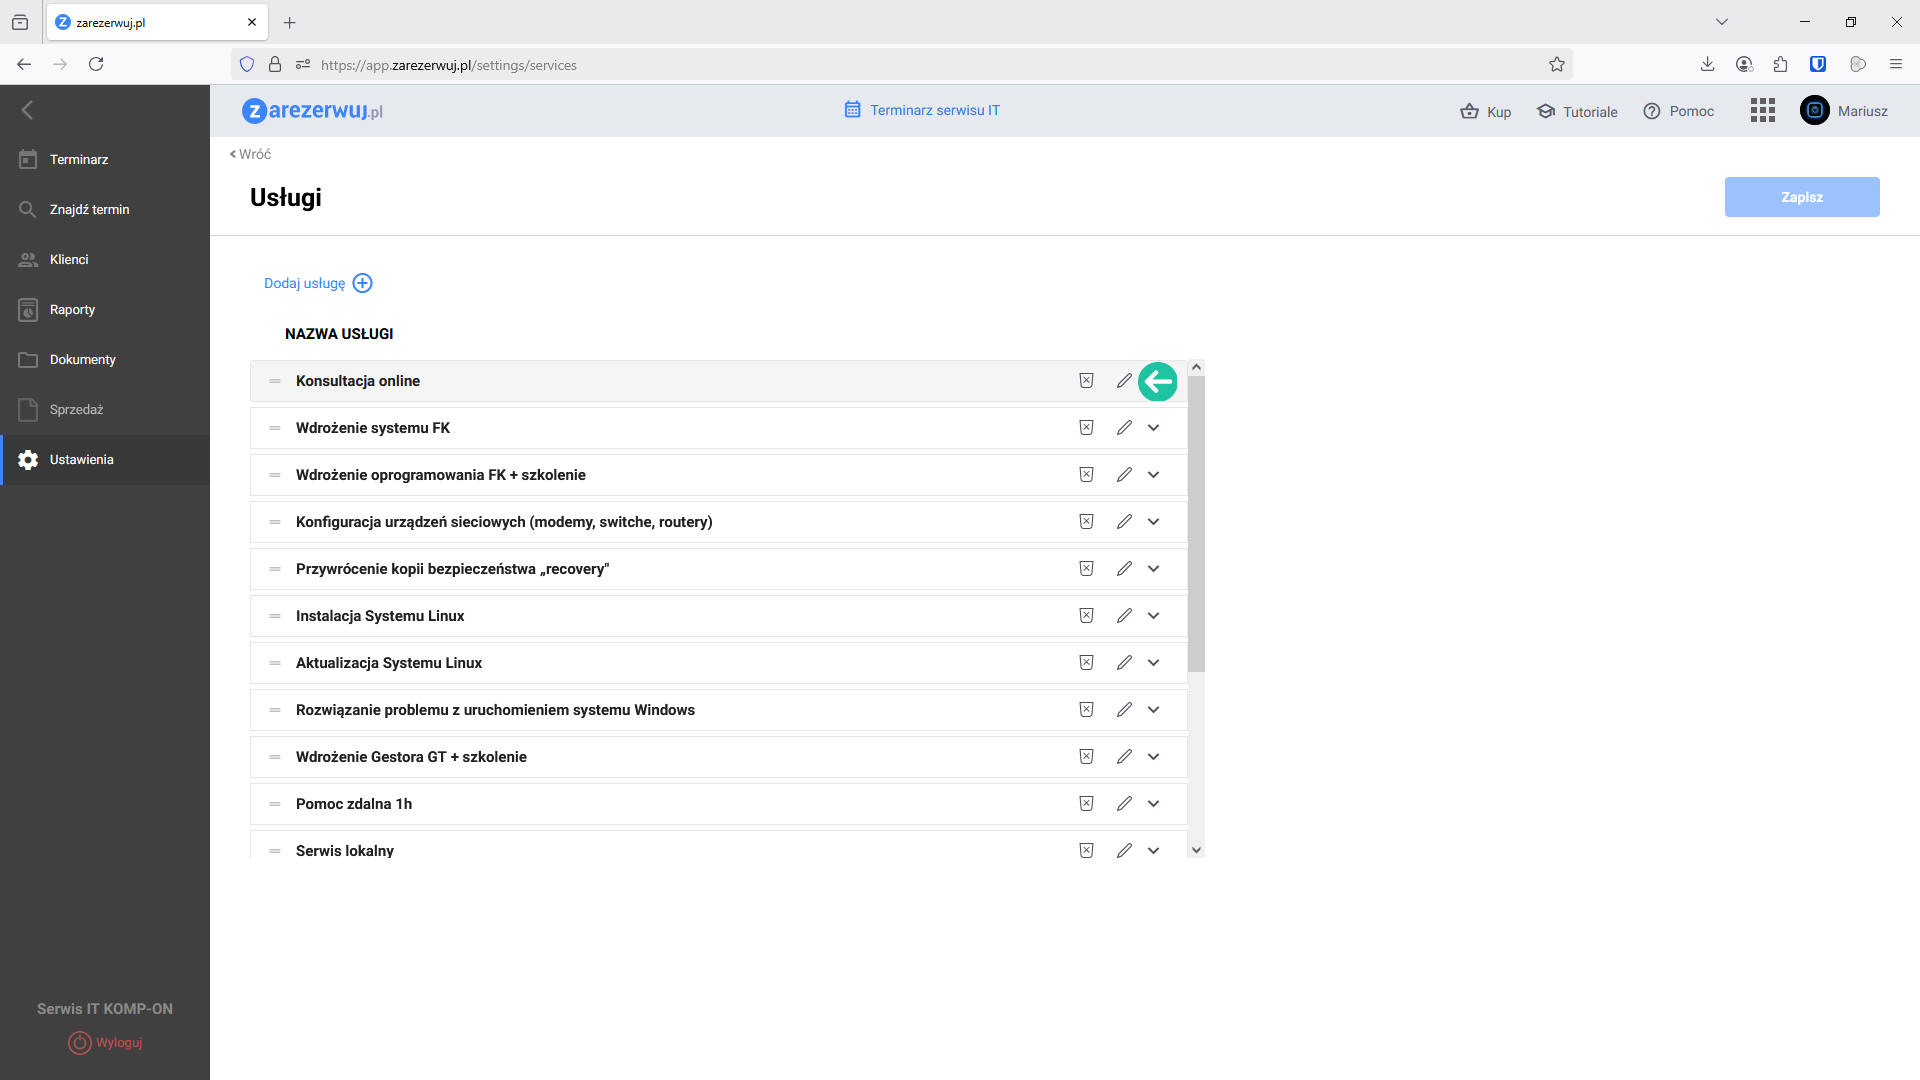Screen dimensions: 1920x1080
Task: Go to Klienci in the sidebar
Action: [x=105, y=260]
